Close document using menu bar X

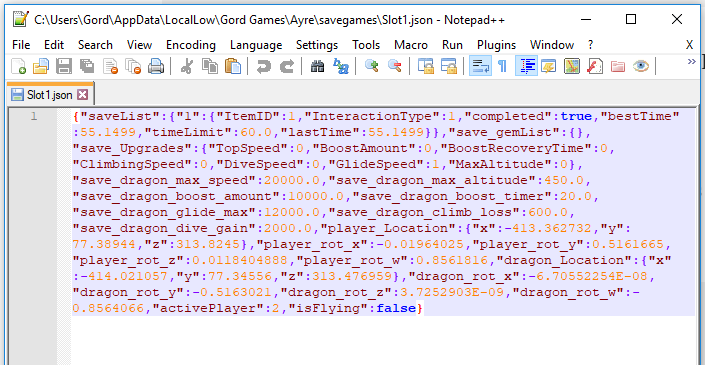coord(689,45)
